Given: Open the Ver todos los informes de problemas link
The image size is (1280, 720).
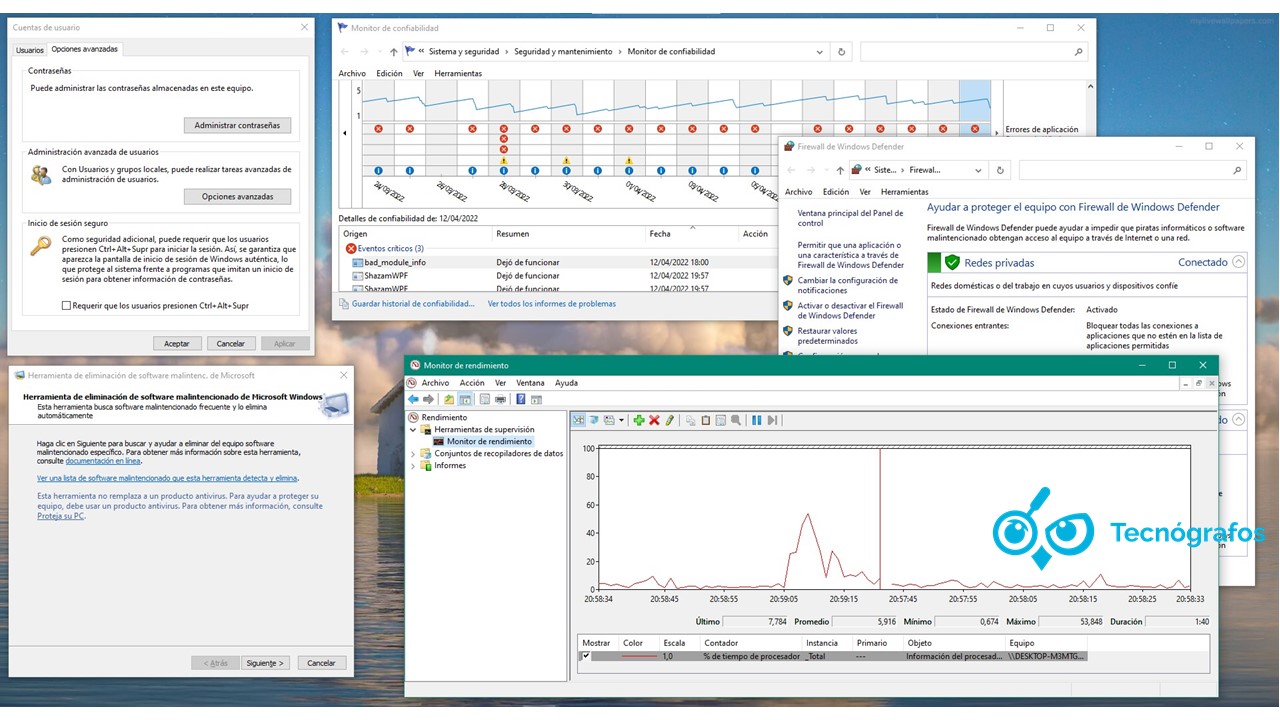Looking at the screenshot, I should [551, 304].
